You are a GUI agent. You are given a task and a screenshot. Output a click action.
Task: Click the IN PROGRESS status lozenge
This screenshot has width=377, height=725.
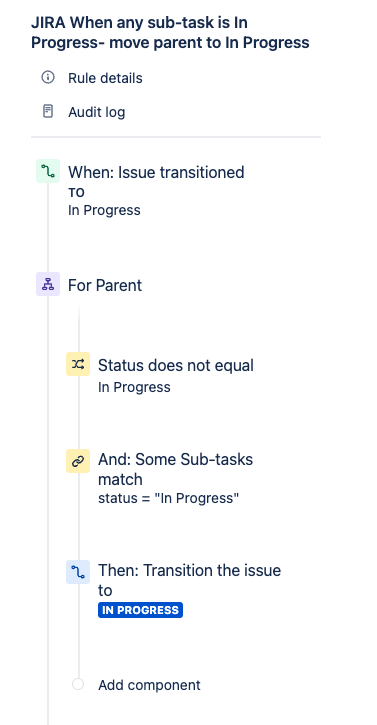140,610
